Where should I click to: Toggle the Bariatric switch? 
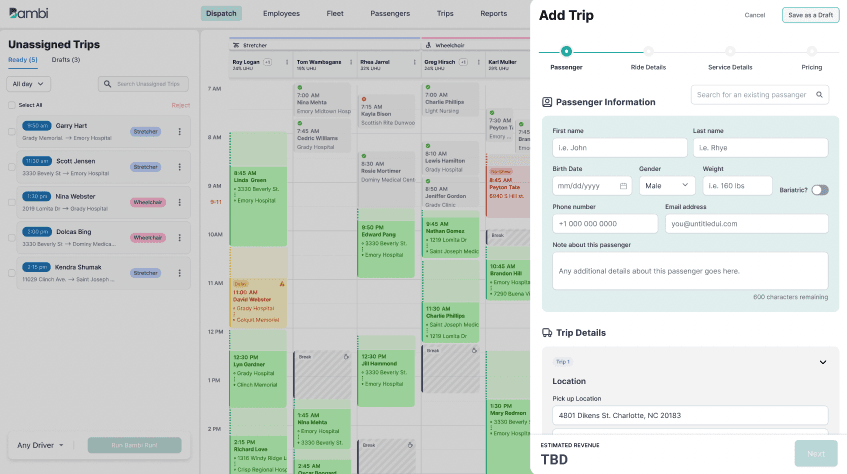pyautogui.click(x=819, y=190)
